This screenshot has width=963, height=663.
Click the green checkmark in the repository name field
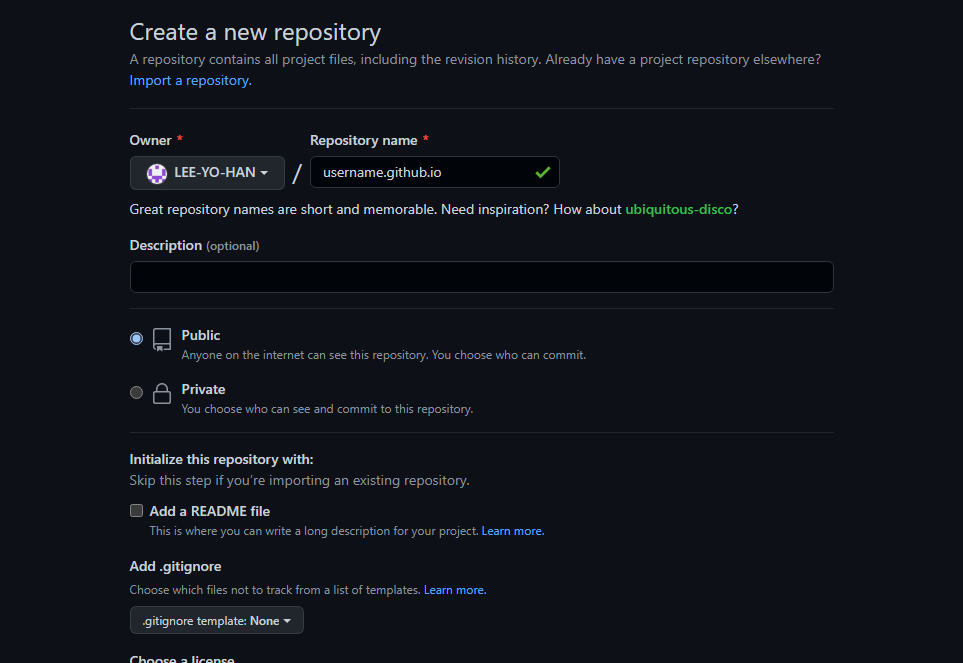click(542, 173)
